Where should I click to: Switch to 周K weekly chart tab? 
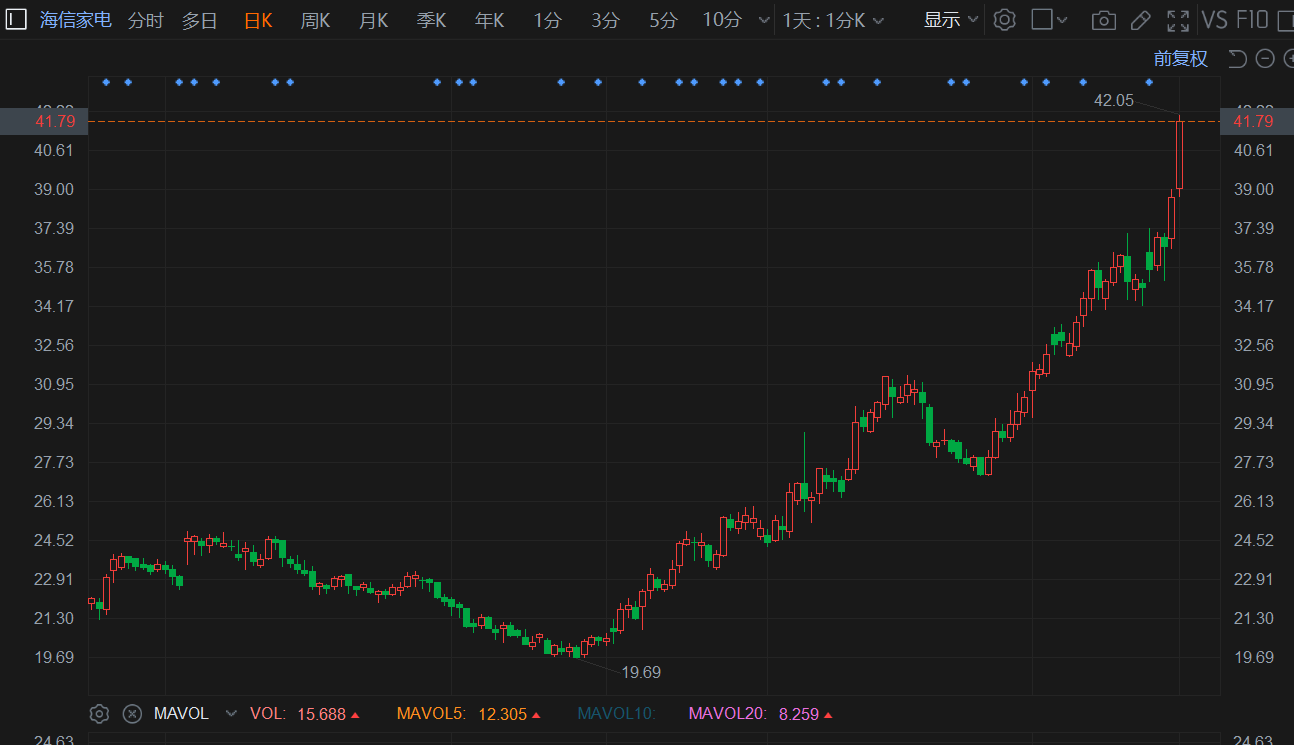pyautogui.click(x=315, y=20)
